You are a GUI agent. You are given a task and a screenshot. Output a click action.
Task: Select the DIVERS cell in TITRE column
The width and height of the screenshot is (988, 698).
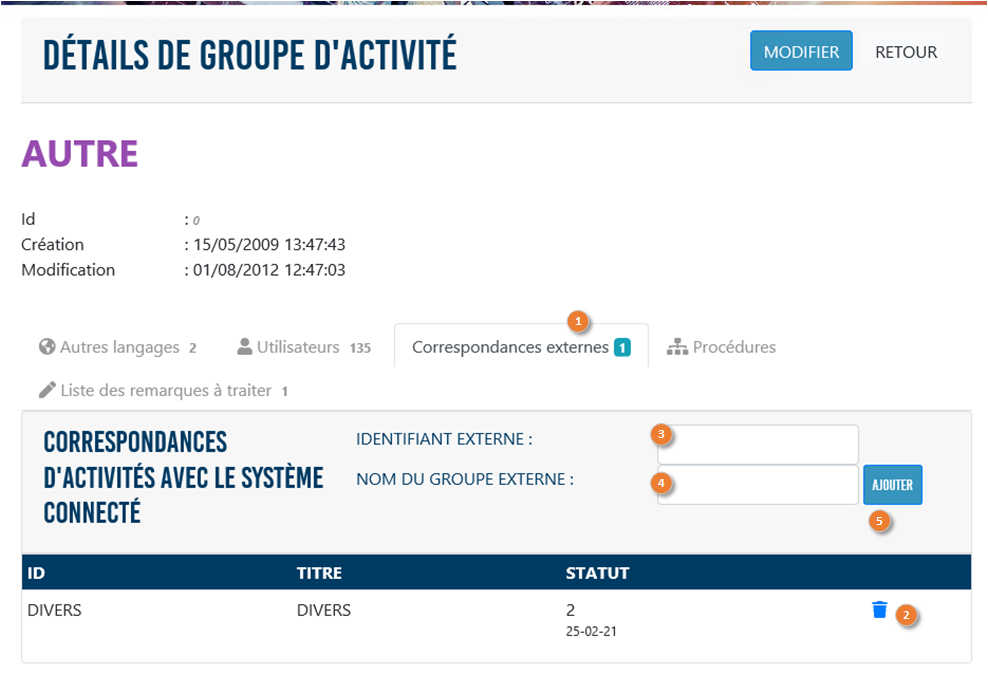coord(324,610)
